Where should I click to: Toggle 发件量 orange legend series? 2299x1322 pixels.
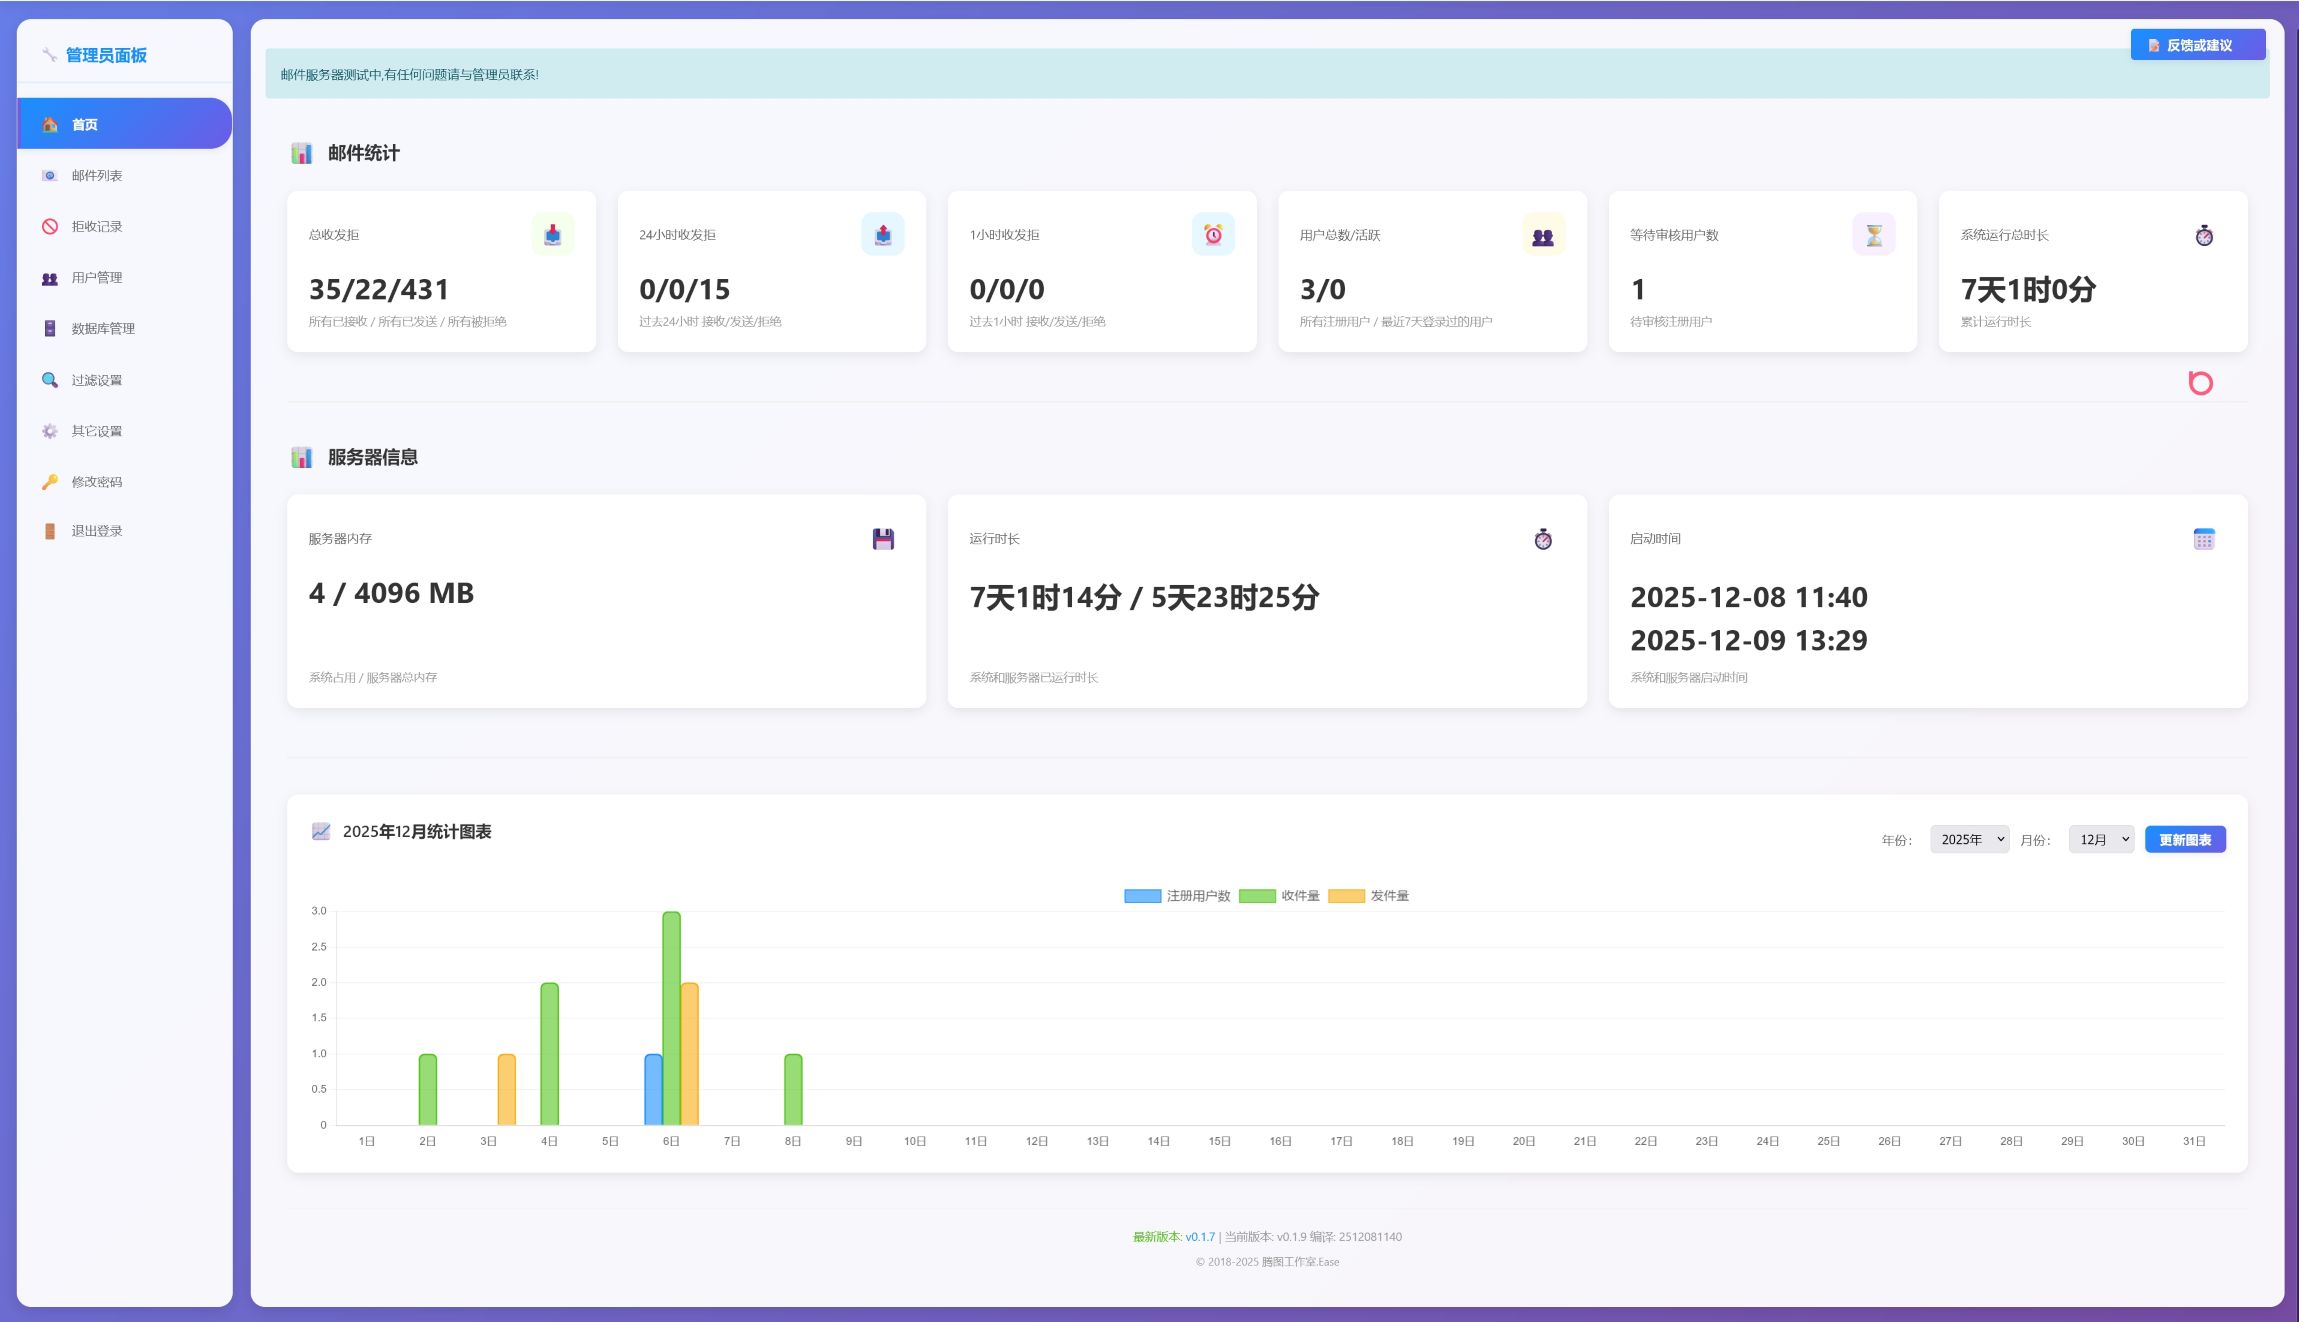pos(1368,896)
